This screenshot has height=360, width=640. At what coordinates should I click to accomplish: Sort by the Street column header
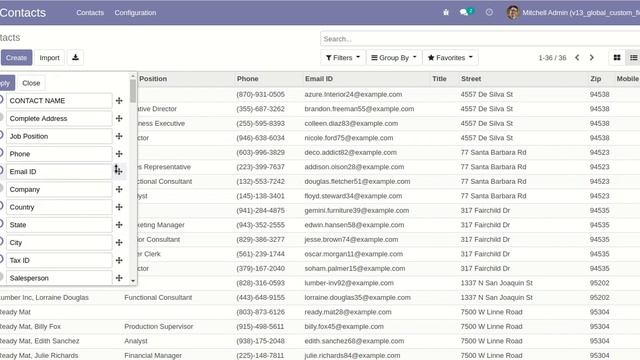pyautogui.click(x=471, y=79)
